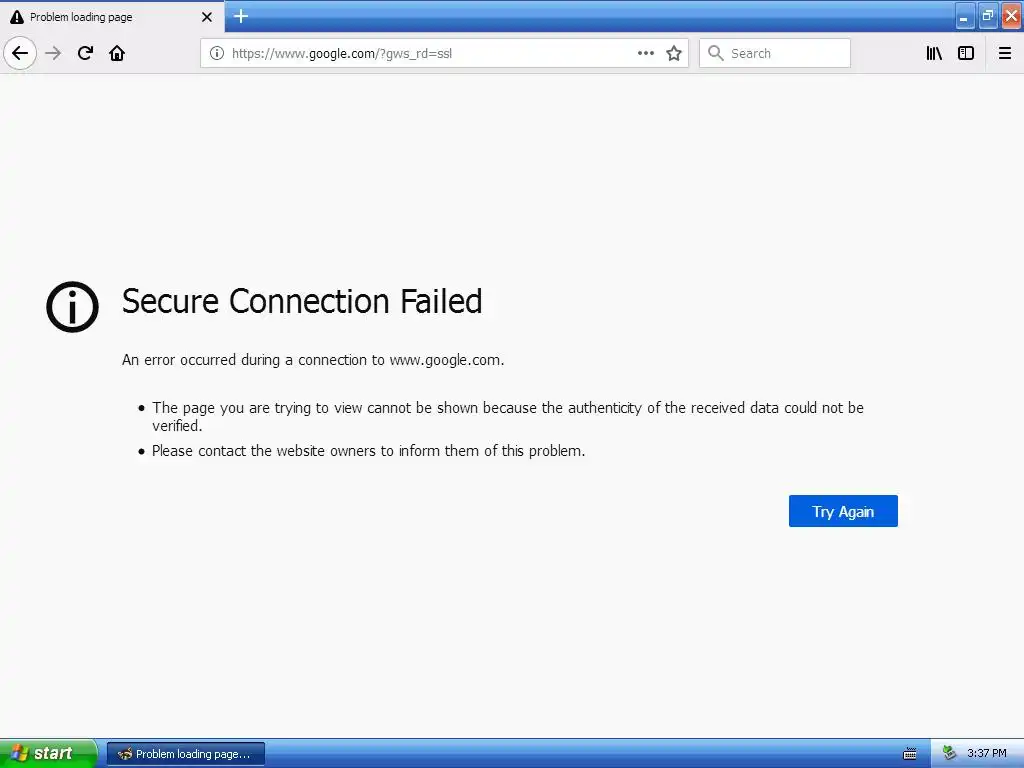Click the network tray icon

[x=949, y=753]
